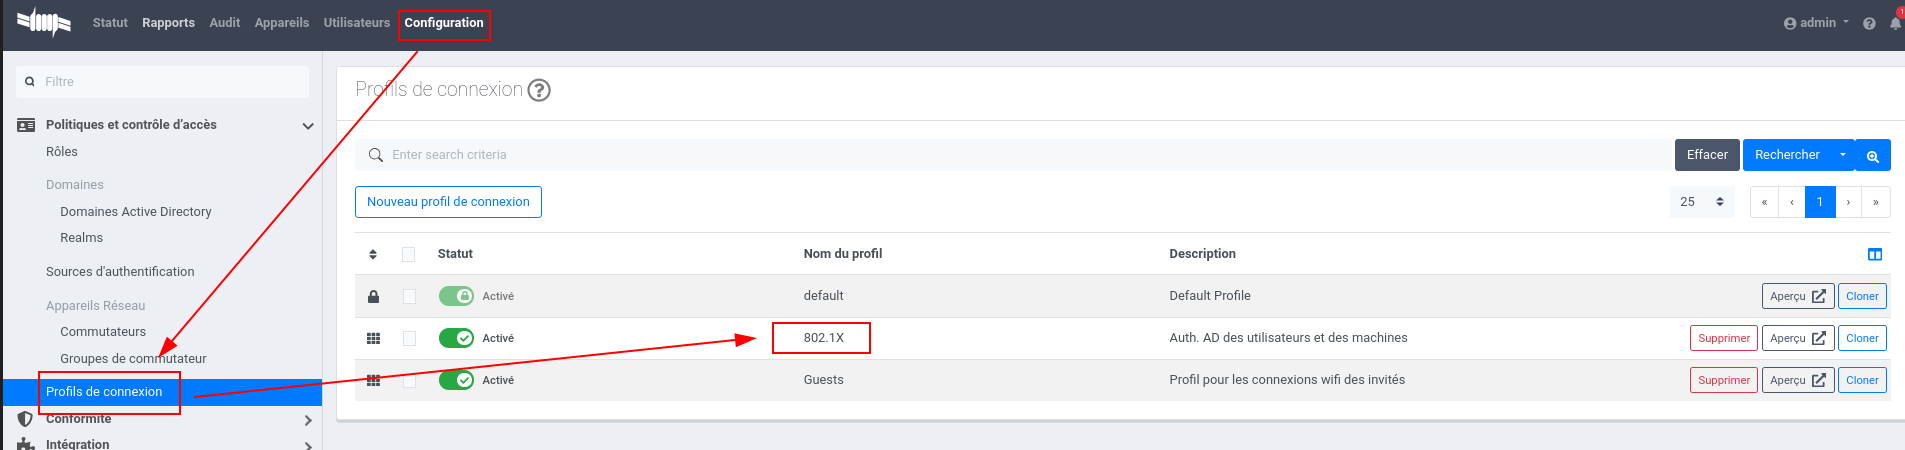Image resolution: width=1905 pixels, height=450 pixels.
Task: Open the page size 25 selector
Action: (1701, 202)
